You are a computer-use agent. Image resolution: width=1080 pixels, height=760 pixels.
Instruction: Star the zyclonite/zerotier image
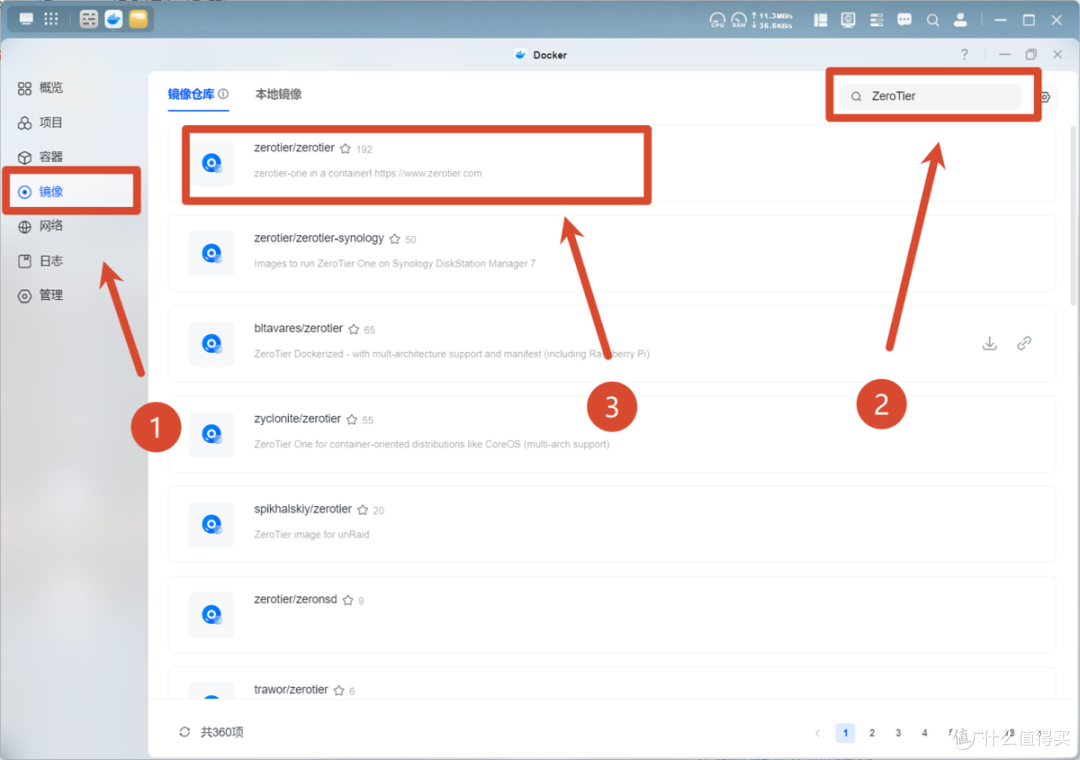point(352,420)
